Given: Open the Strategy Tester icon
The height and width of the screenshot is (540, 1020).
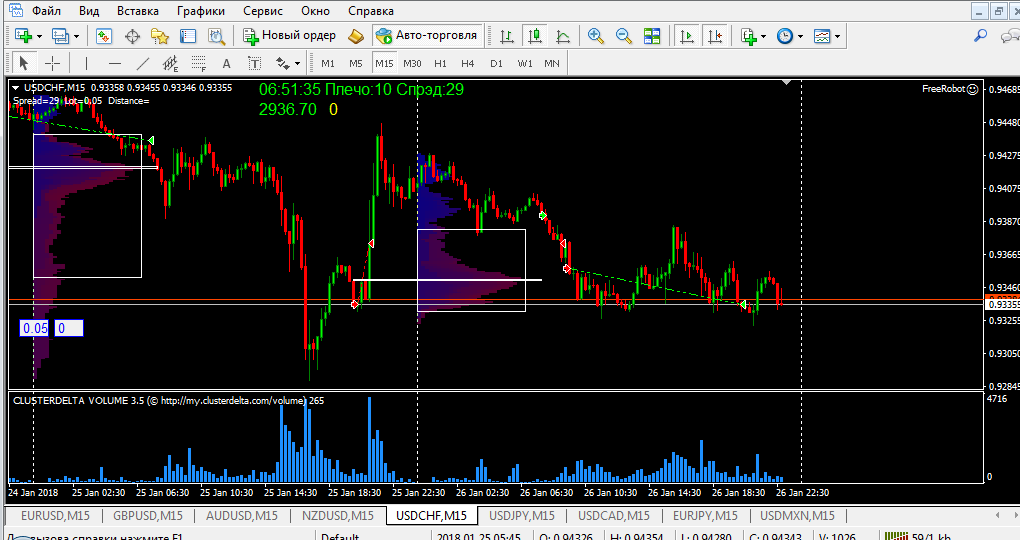Looking at the screenshot, I should pyautogui.click(x=216, y=36).
